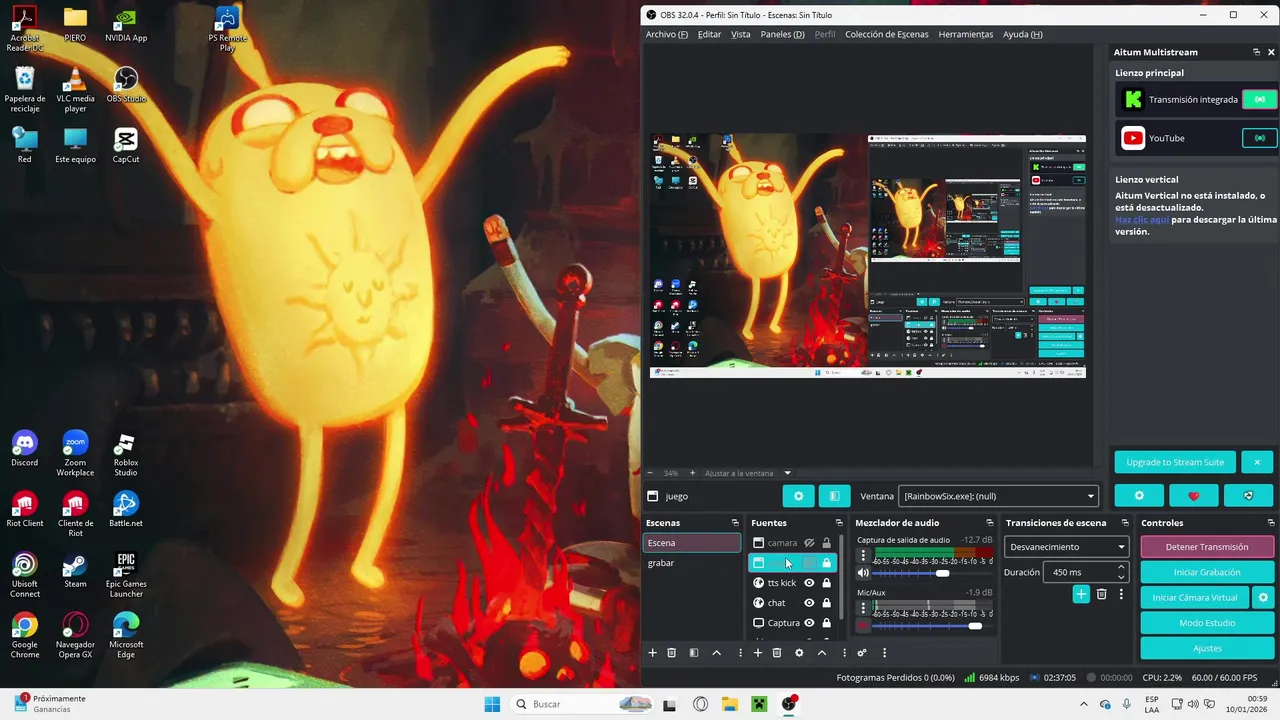The image size is (1280, 720).
Task: Open options menu for Captura de salida de audio
Action: (x=864, y=555)
